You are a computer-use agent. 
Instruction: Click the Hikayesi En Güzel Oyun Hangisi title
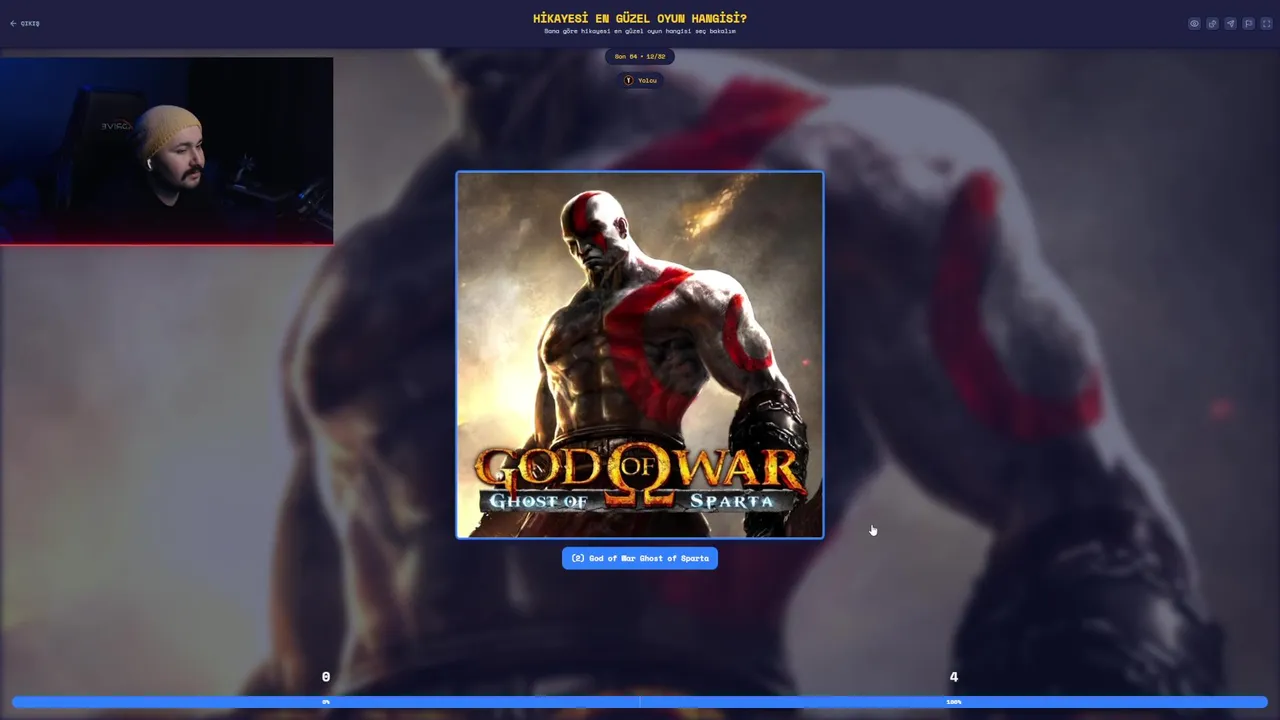(640, 18)
